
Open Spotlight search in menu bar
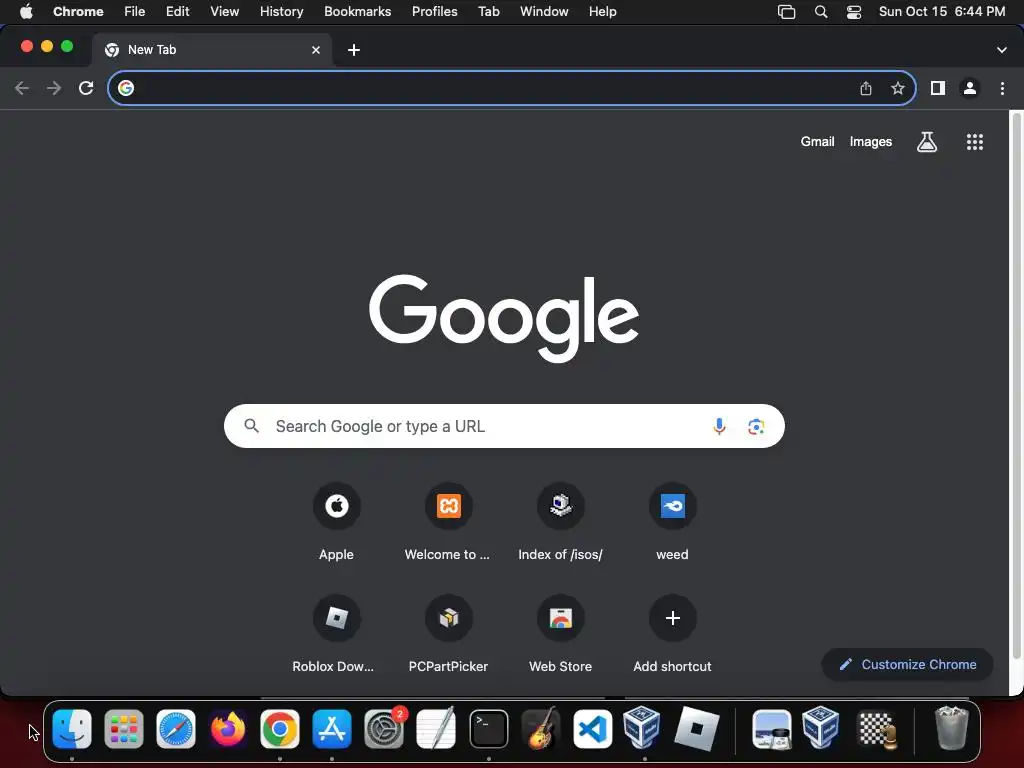click(x=821, y=12)
